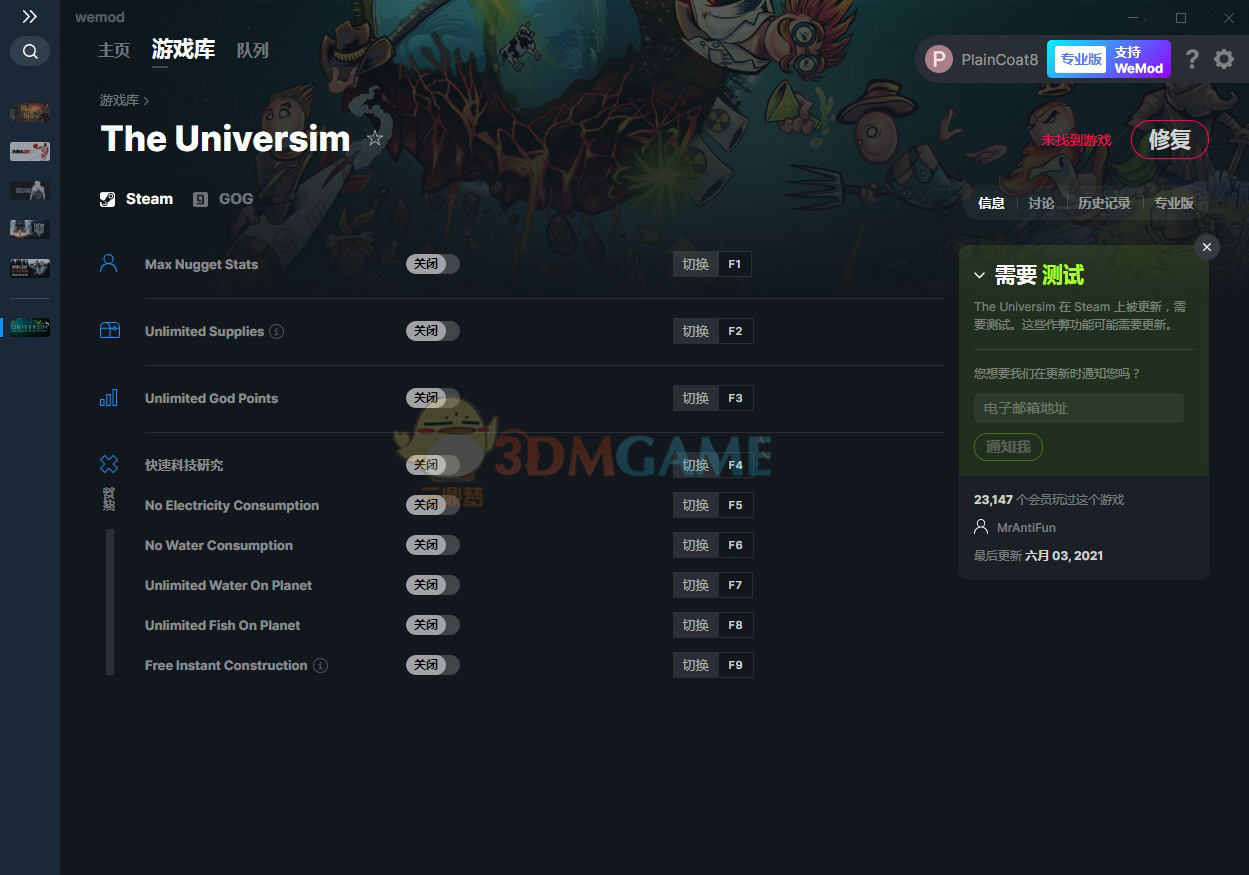Click the 通知我 notify me button

click(1008, 447)
